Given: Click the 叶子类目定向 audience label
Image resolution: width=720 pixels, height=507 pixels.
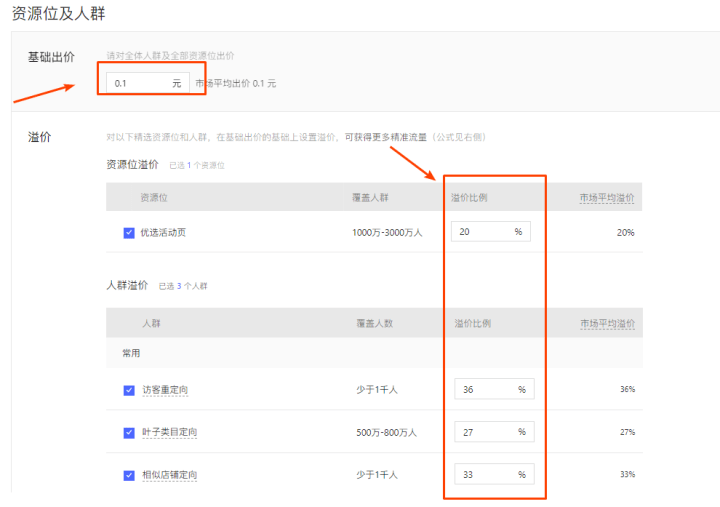Looking at the screenshot, I should point(169,432).
